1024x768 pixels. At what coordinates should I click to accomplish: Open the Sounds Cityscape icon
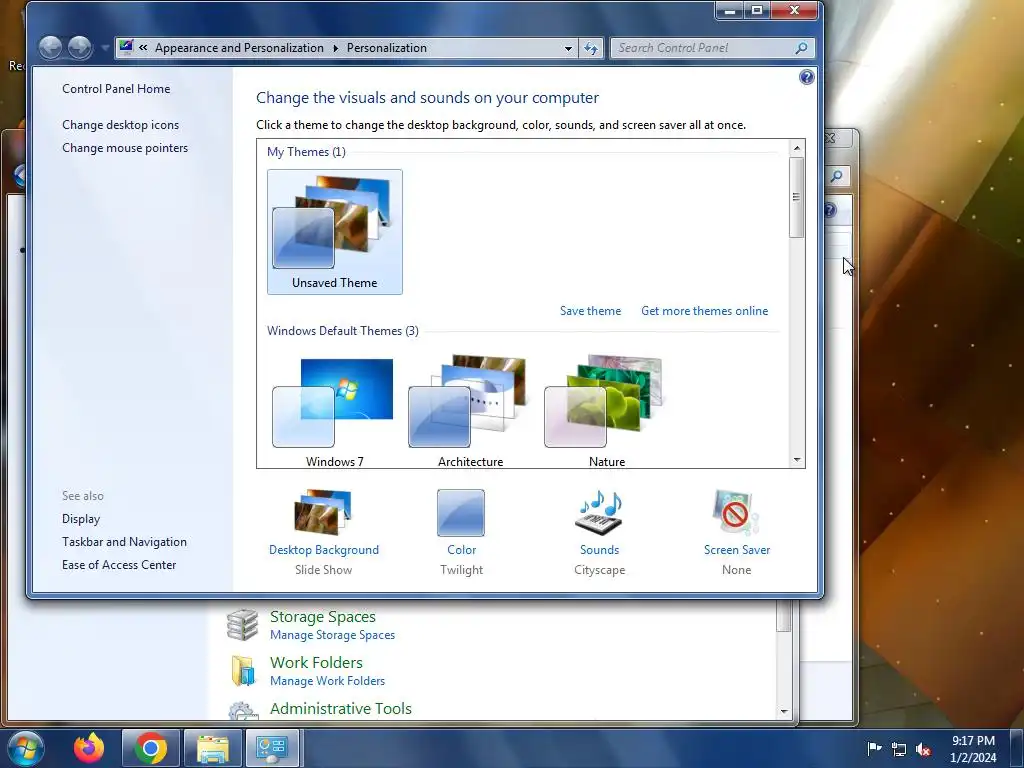[599, 513]
